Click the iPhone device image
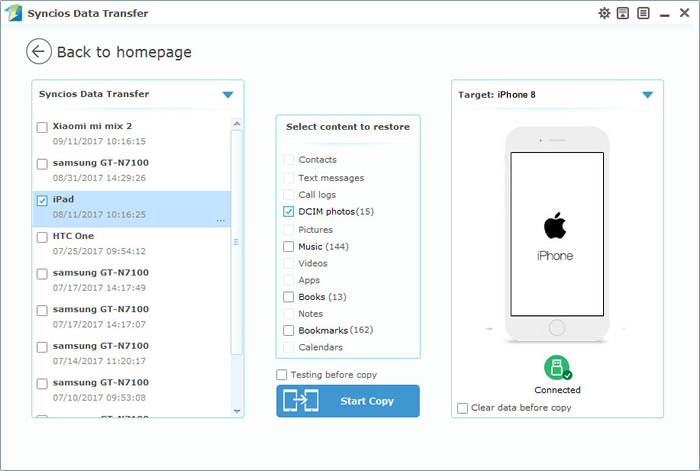700x471 pixels. tap(557, 235)
